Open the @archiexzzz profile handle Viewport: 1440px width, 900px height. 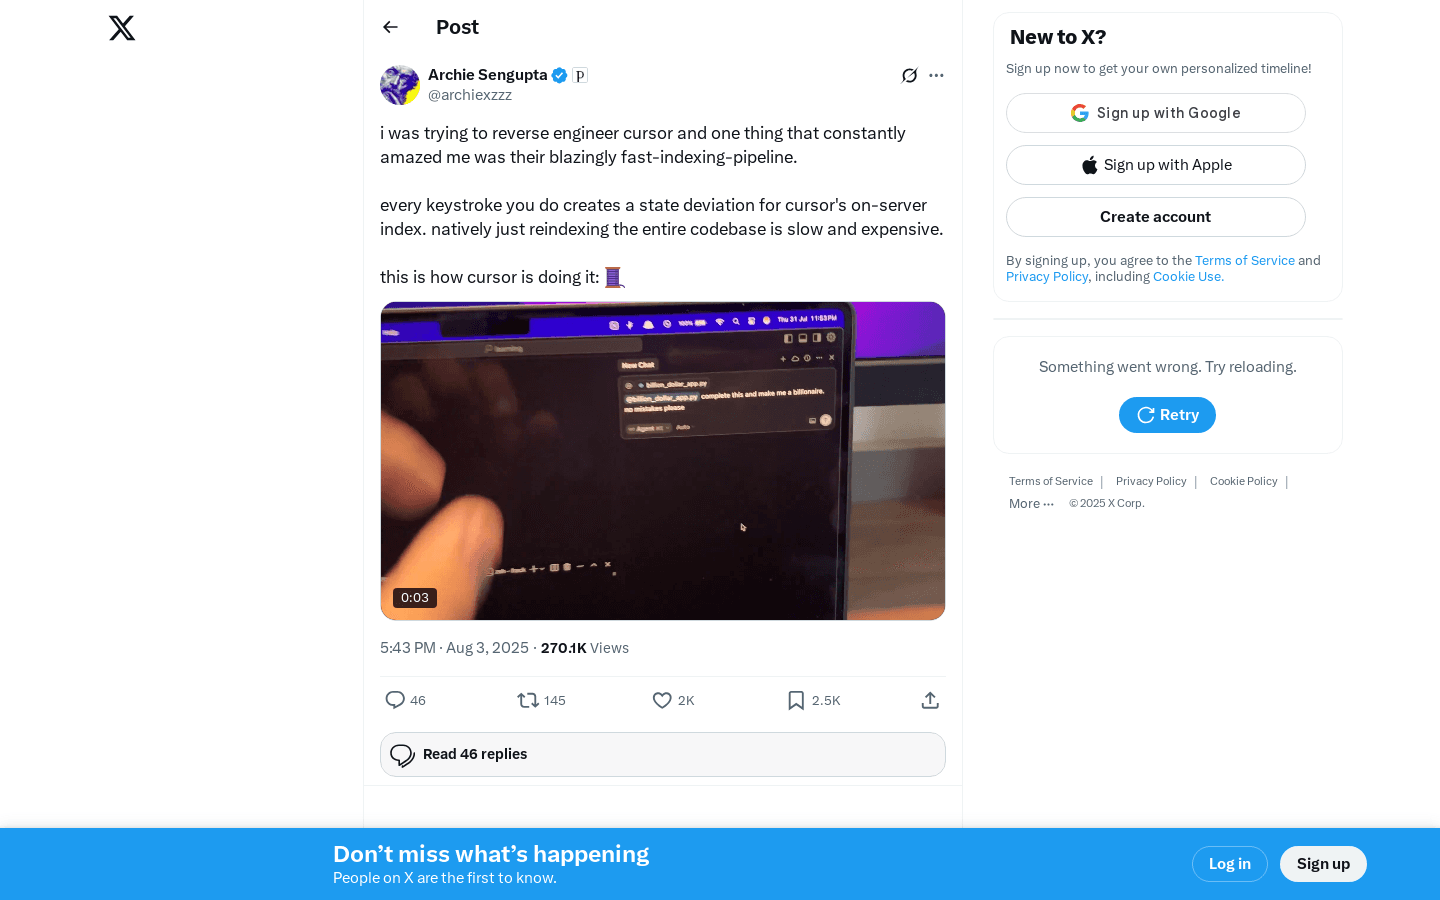pos(470,95)
